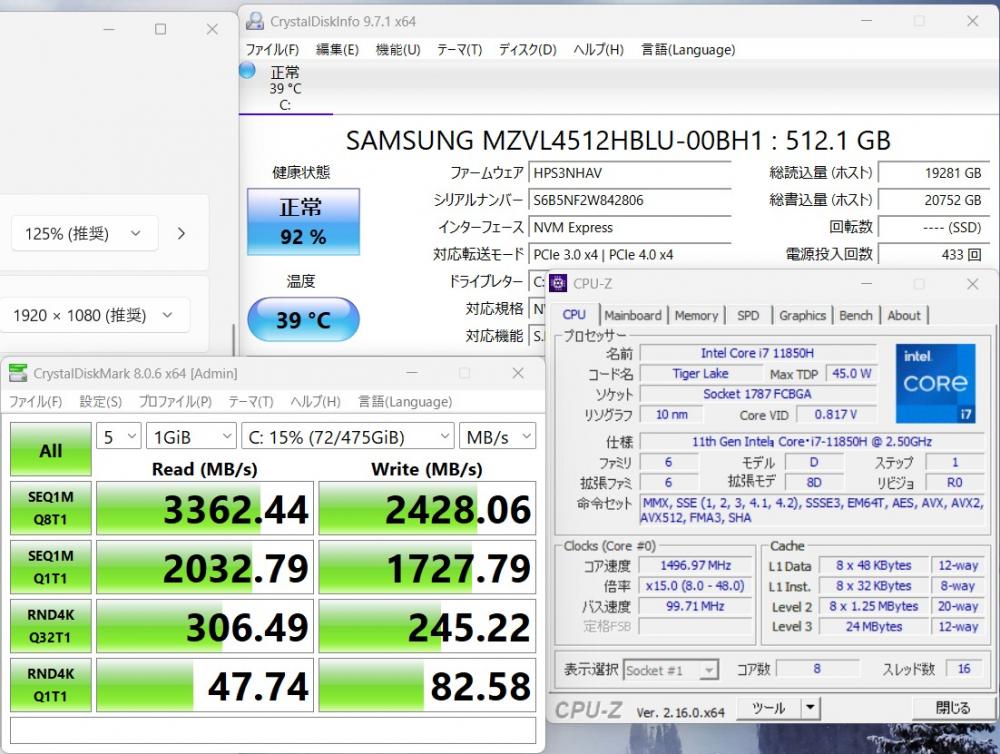The height and width of the screenshot is (754, 1000).
Task: Select the CPU tab in CPU-Z
Action: (x=574, y=314)
